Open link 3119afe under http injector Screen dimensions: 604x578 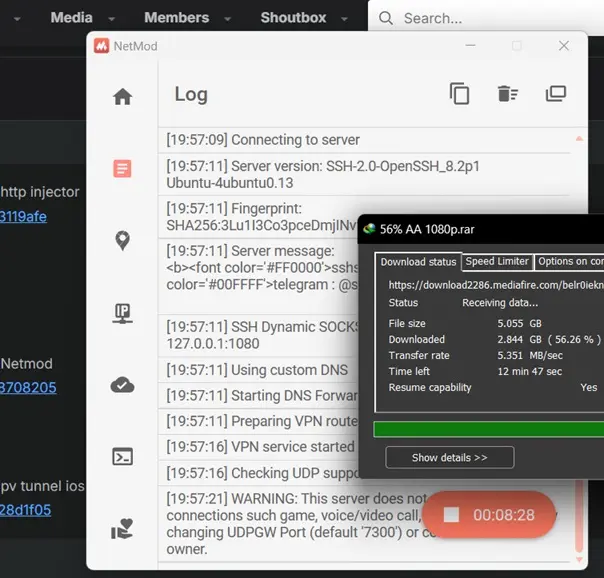[x=23, y=216]
